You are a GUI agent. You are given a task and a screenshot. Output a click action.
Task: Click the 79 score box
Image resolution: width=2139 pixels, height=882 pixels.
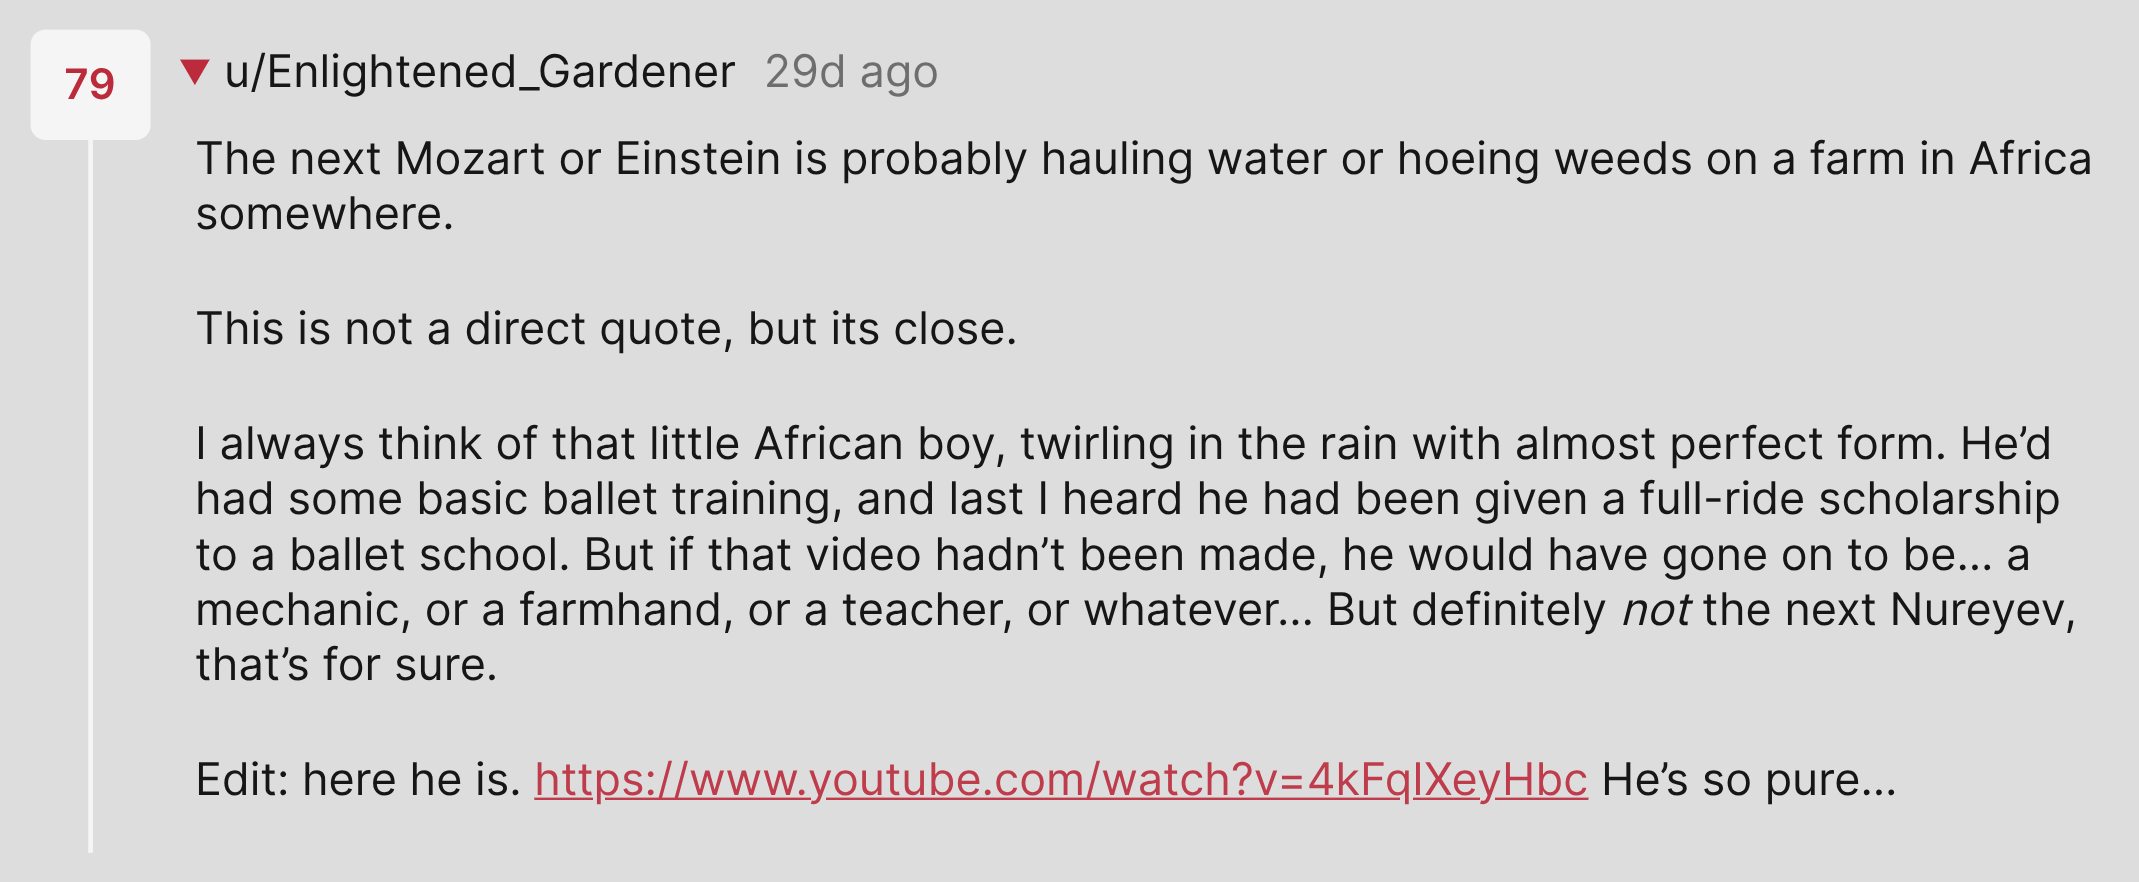click(x=90, y=84)
